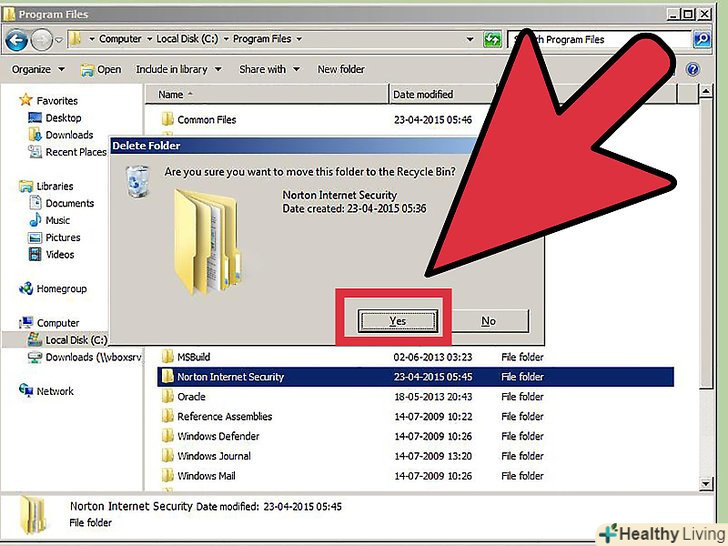This screenshot has height=546, width=728.
Task: Sort by the Date modified column header
Action: tap(442, 94)
